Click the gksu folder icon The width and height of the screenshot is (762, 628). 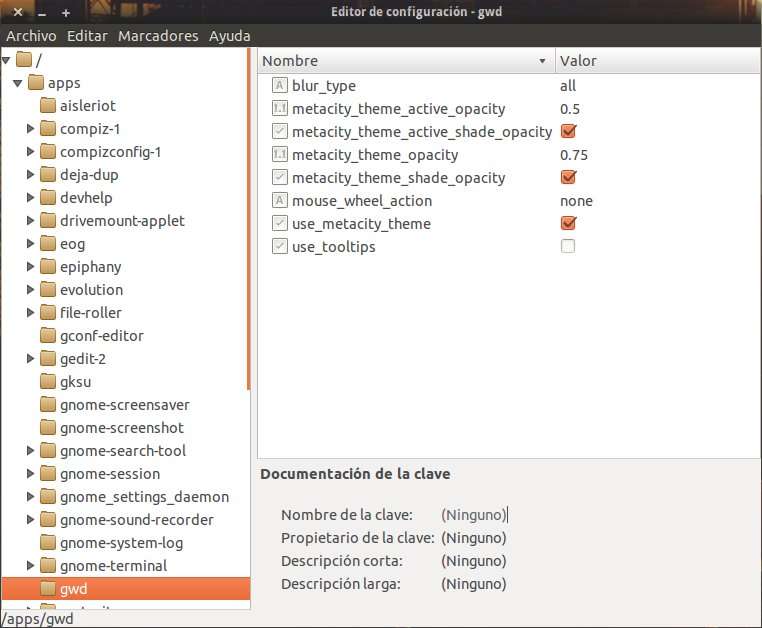click(48, 382)
